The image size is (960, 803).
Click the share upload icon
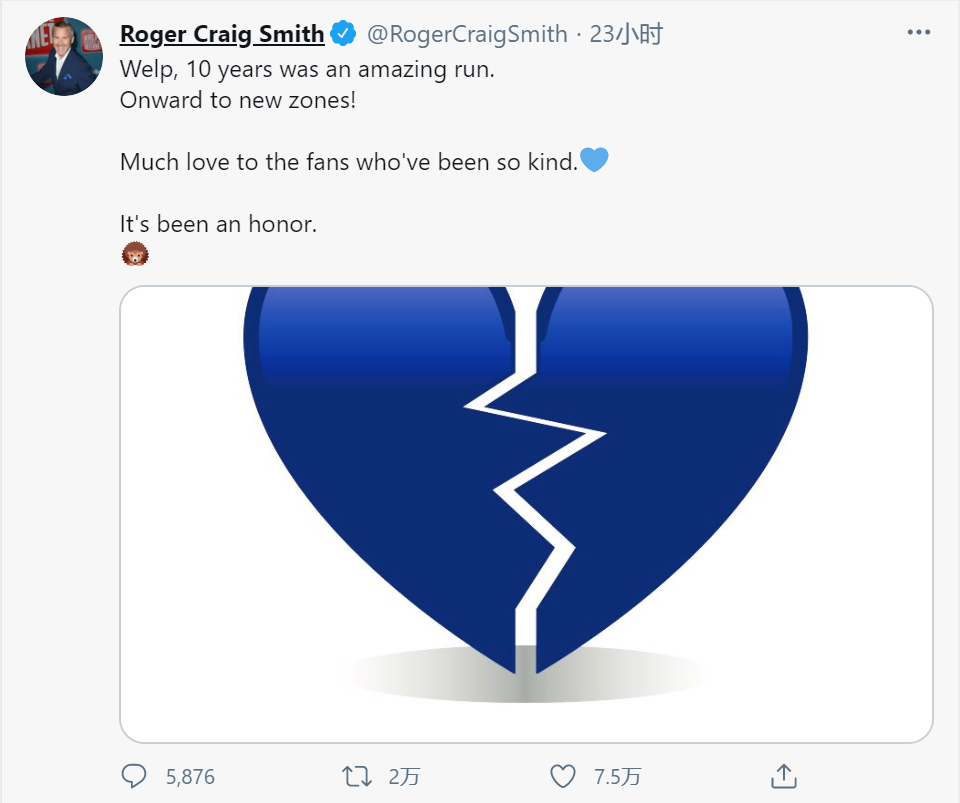pos(783,776)
